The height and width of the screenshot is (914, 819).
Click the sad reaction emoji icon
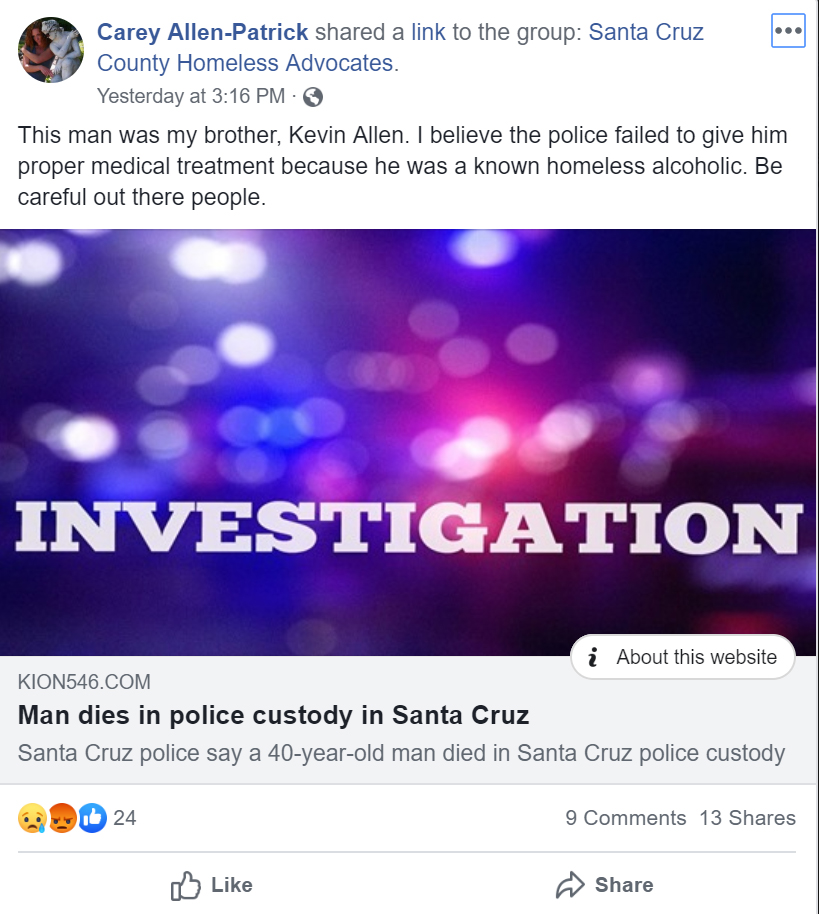[x=32, y=819]
